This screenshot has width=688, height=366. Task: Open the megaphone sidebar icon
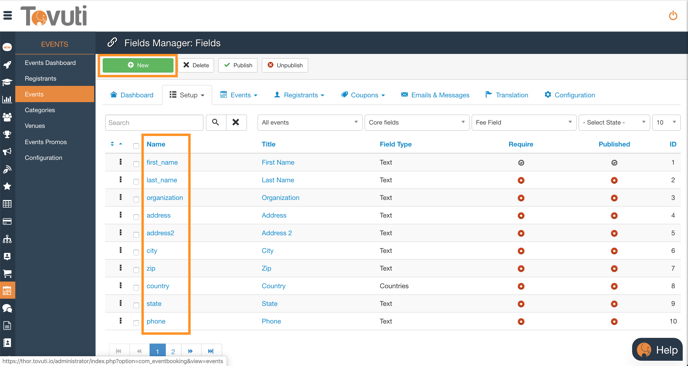7,152
